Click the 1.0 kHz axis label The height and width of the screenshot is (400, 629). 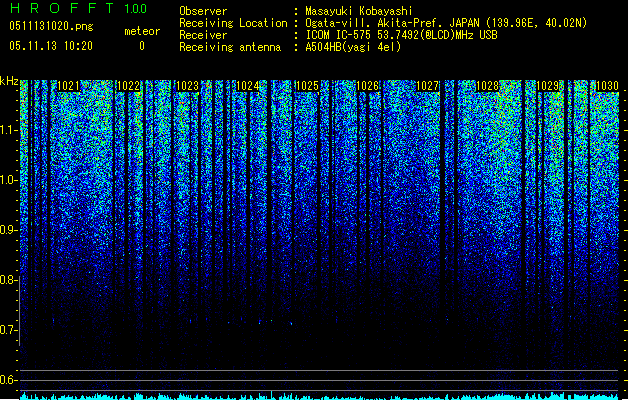9,180
